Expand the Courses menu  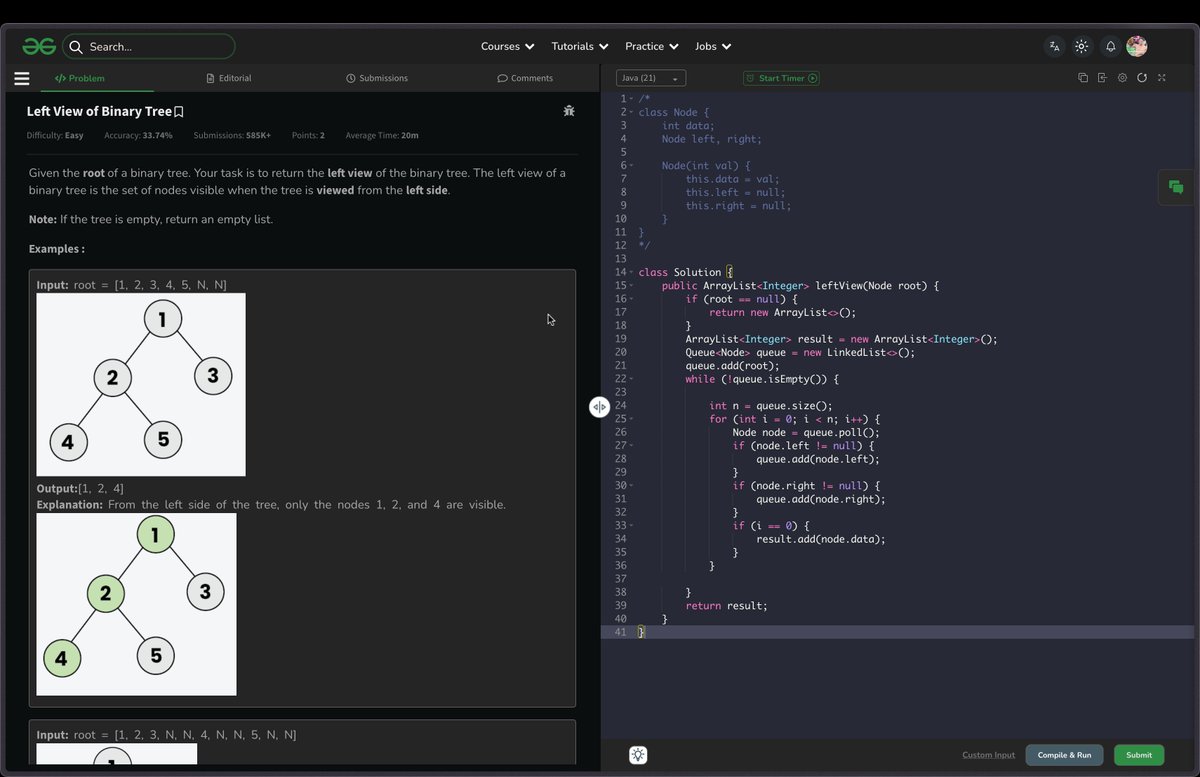pos(507,46)
